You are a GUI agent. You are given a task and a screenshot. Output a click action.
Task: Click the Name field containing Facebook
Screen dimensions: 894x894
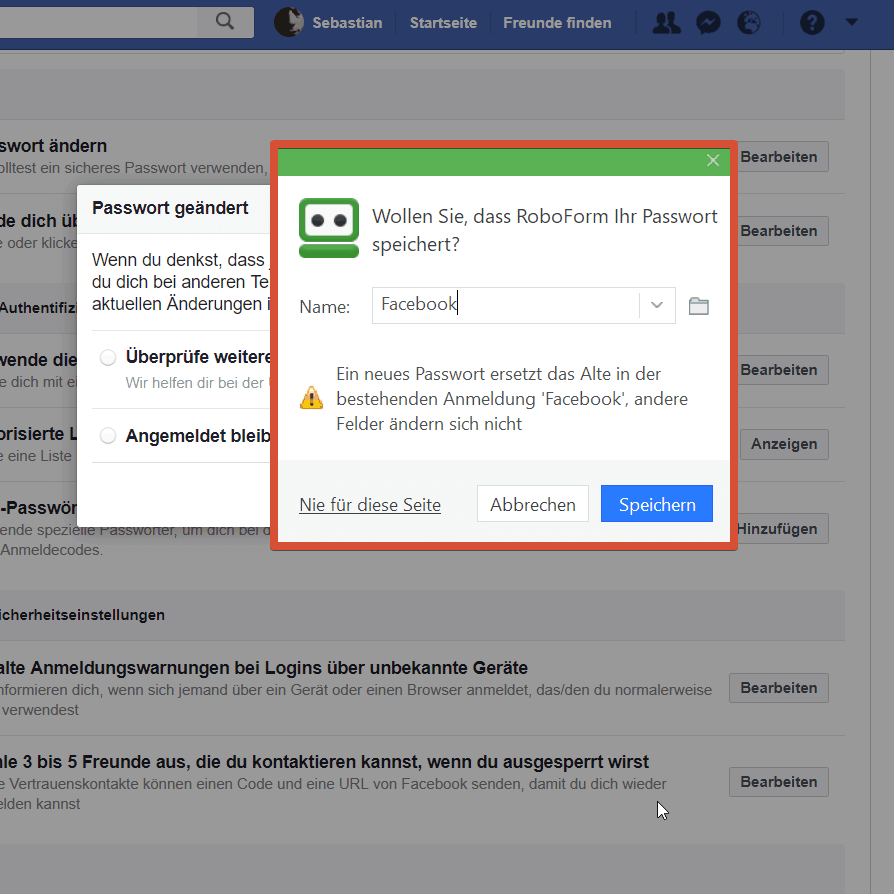coord(505,305)
